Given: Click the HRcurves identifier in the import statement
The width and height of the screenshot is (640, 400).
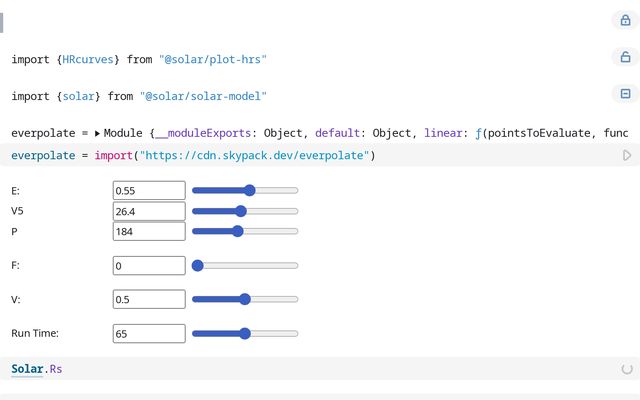Looking at the screenshot, I should tap(88, 60).
